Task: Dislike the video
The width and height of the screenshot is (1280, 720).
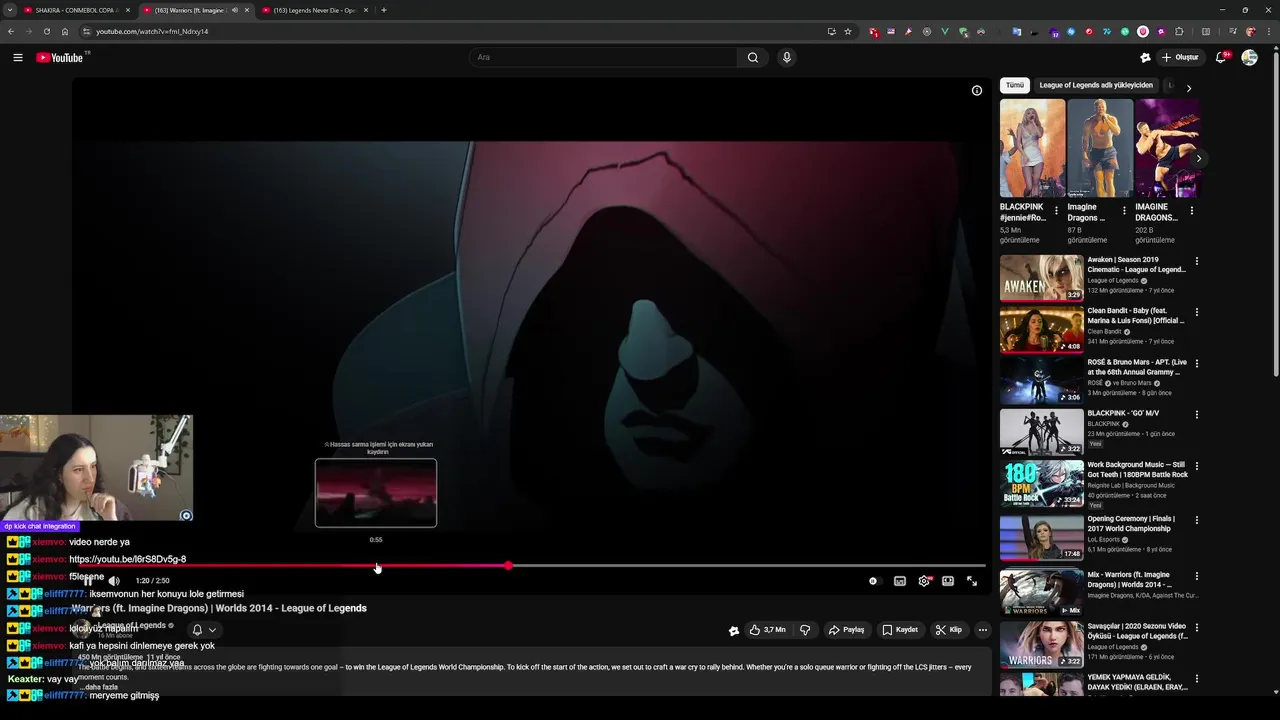Action: 805,630
